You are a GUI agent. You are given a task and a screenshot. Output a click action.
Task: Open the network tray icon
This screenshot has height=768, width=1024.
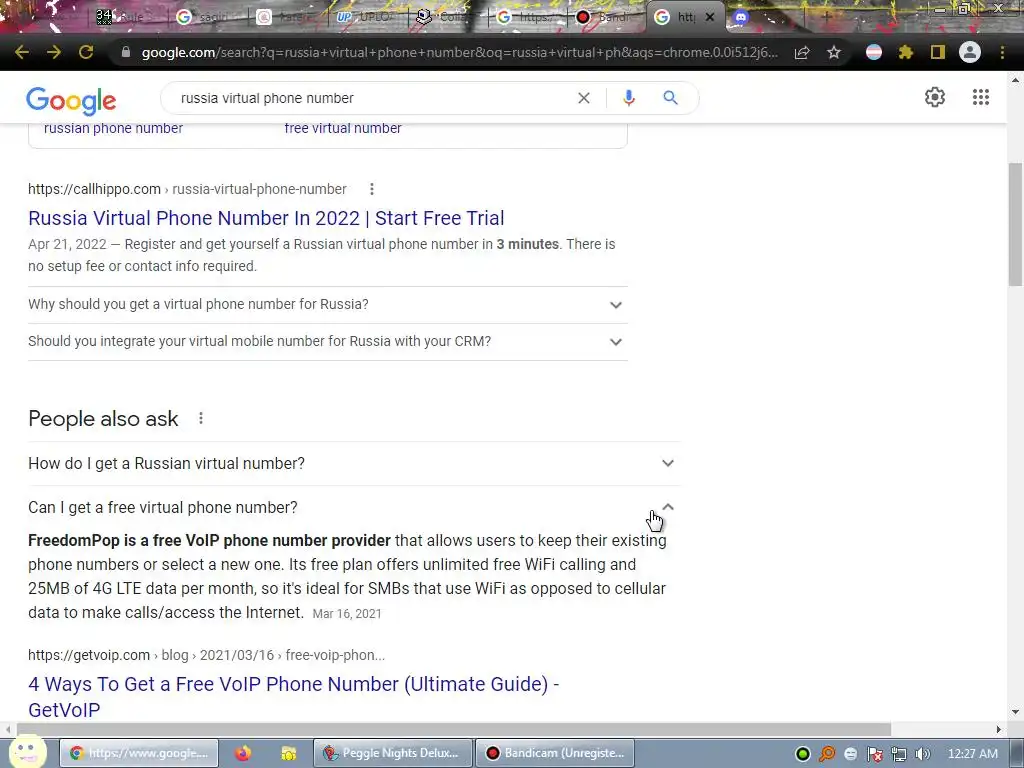[x=899, y=754]
